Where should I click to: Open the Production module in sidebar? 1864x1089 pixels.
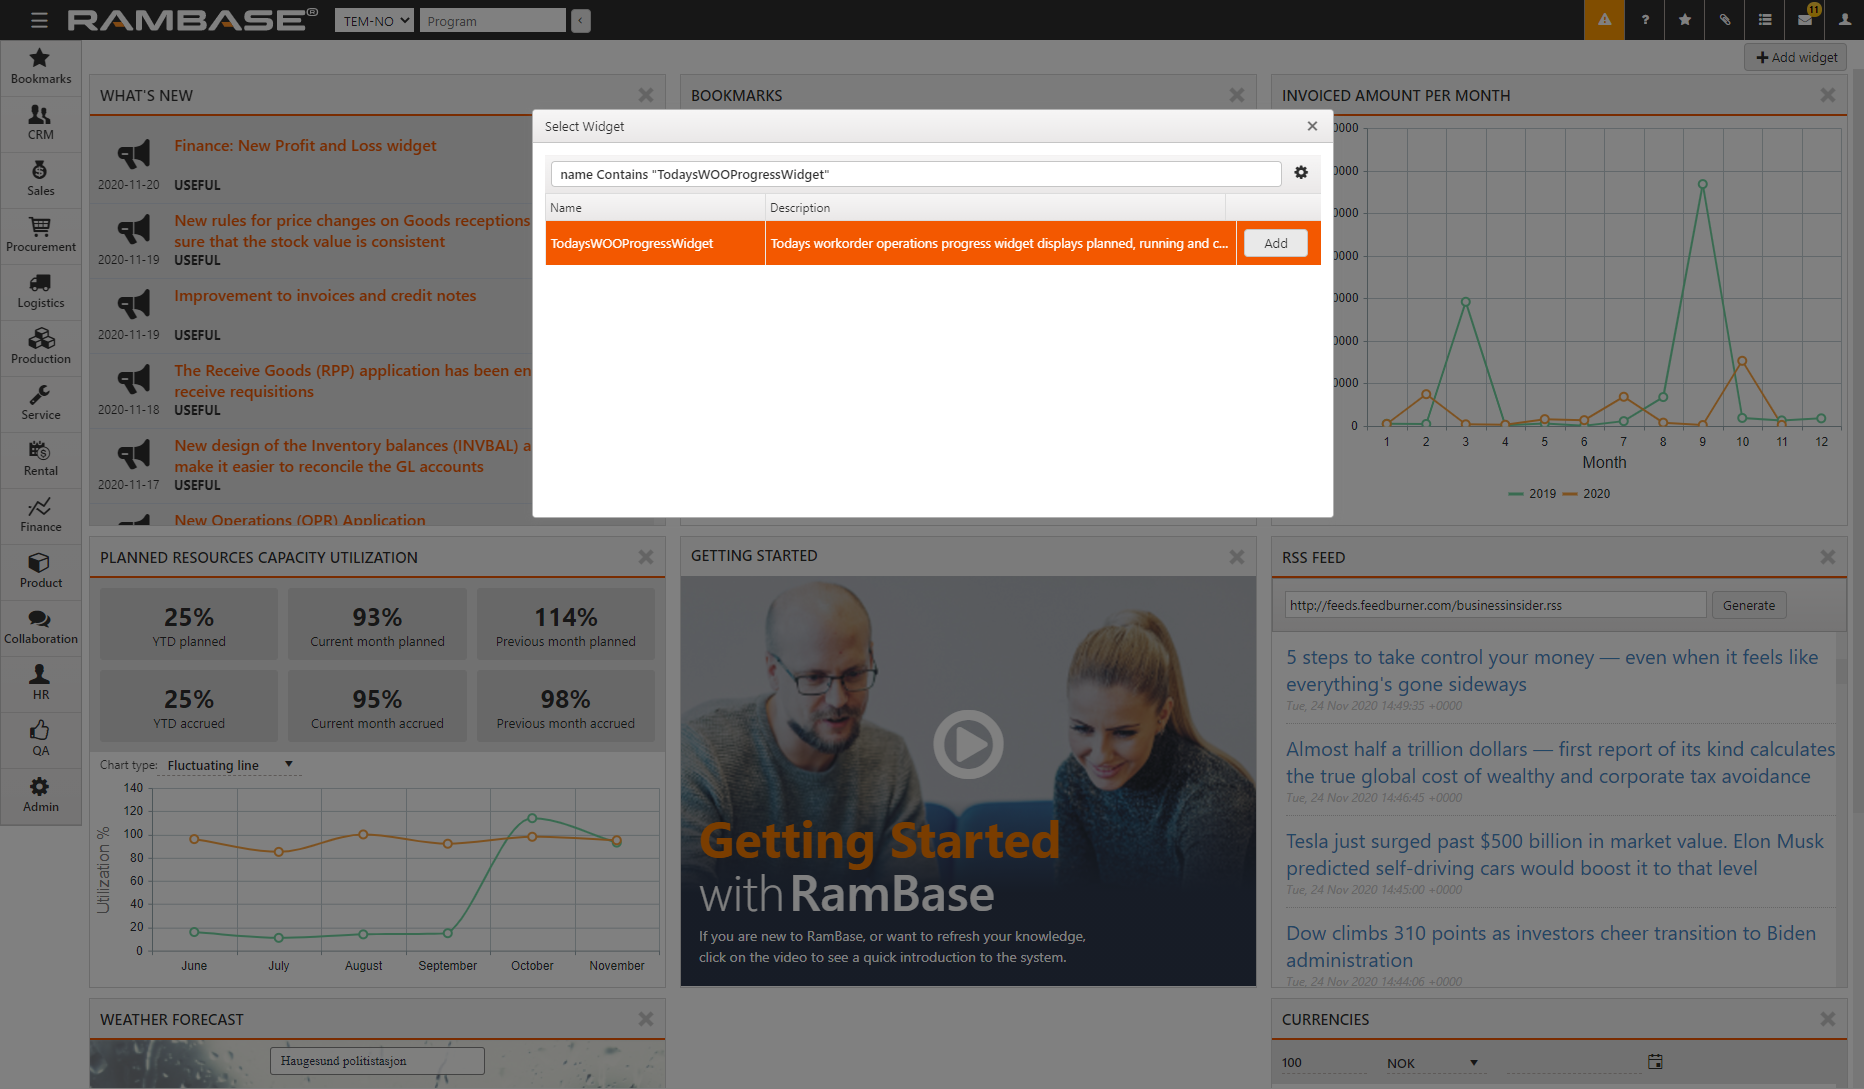tap(41, 347)
